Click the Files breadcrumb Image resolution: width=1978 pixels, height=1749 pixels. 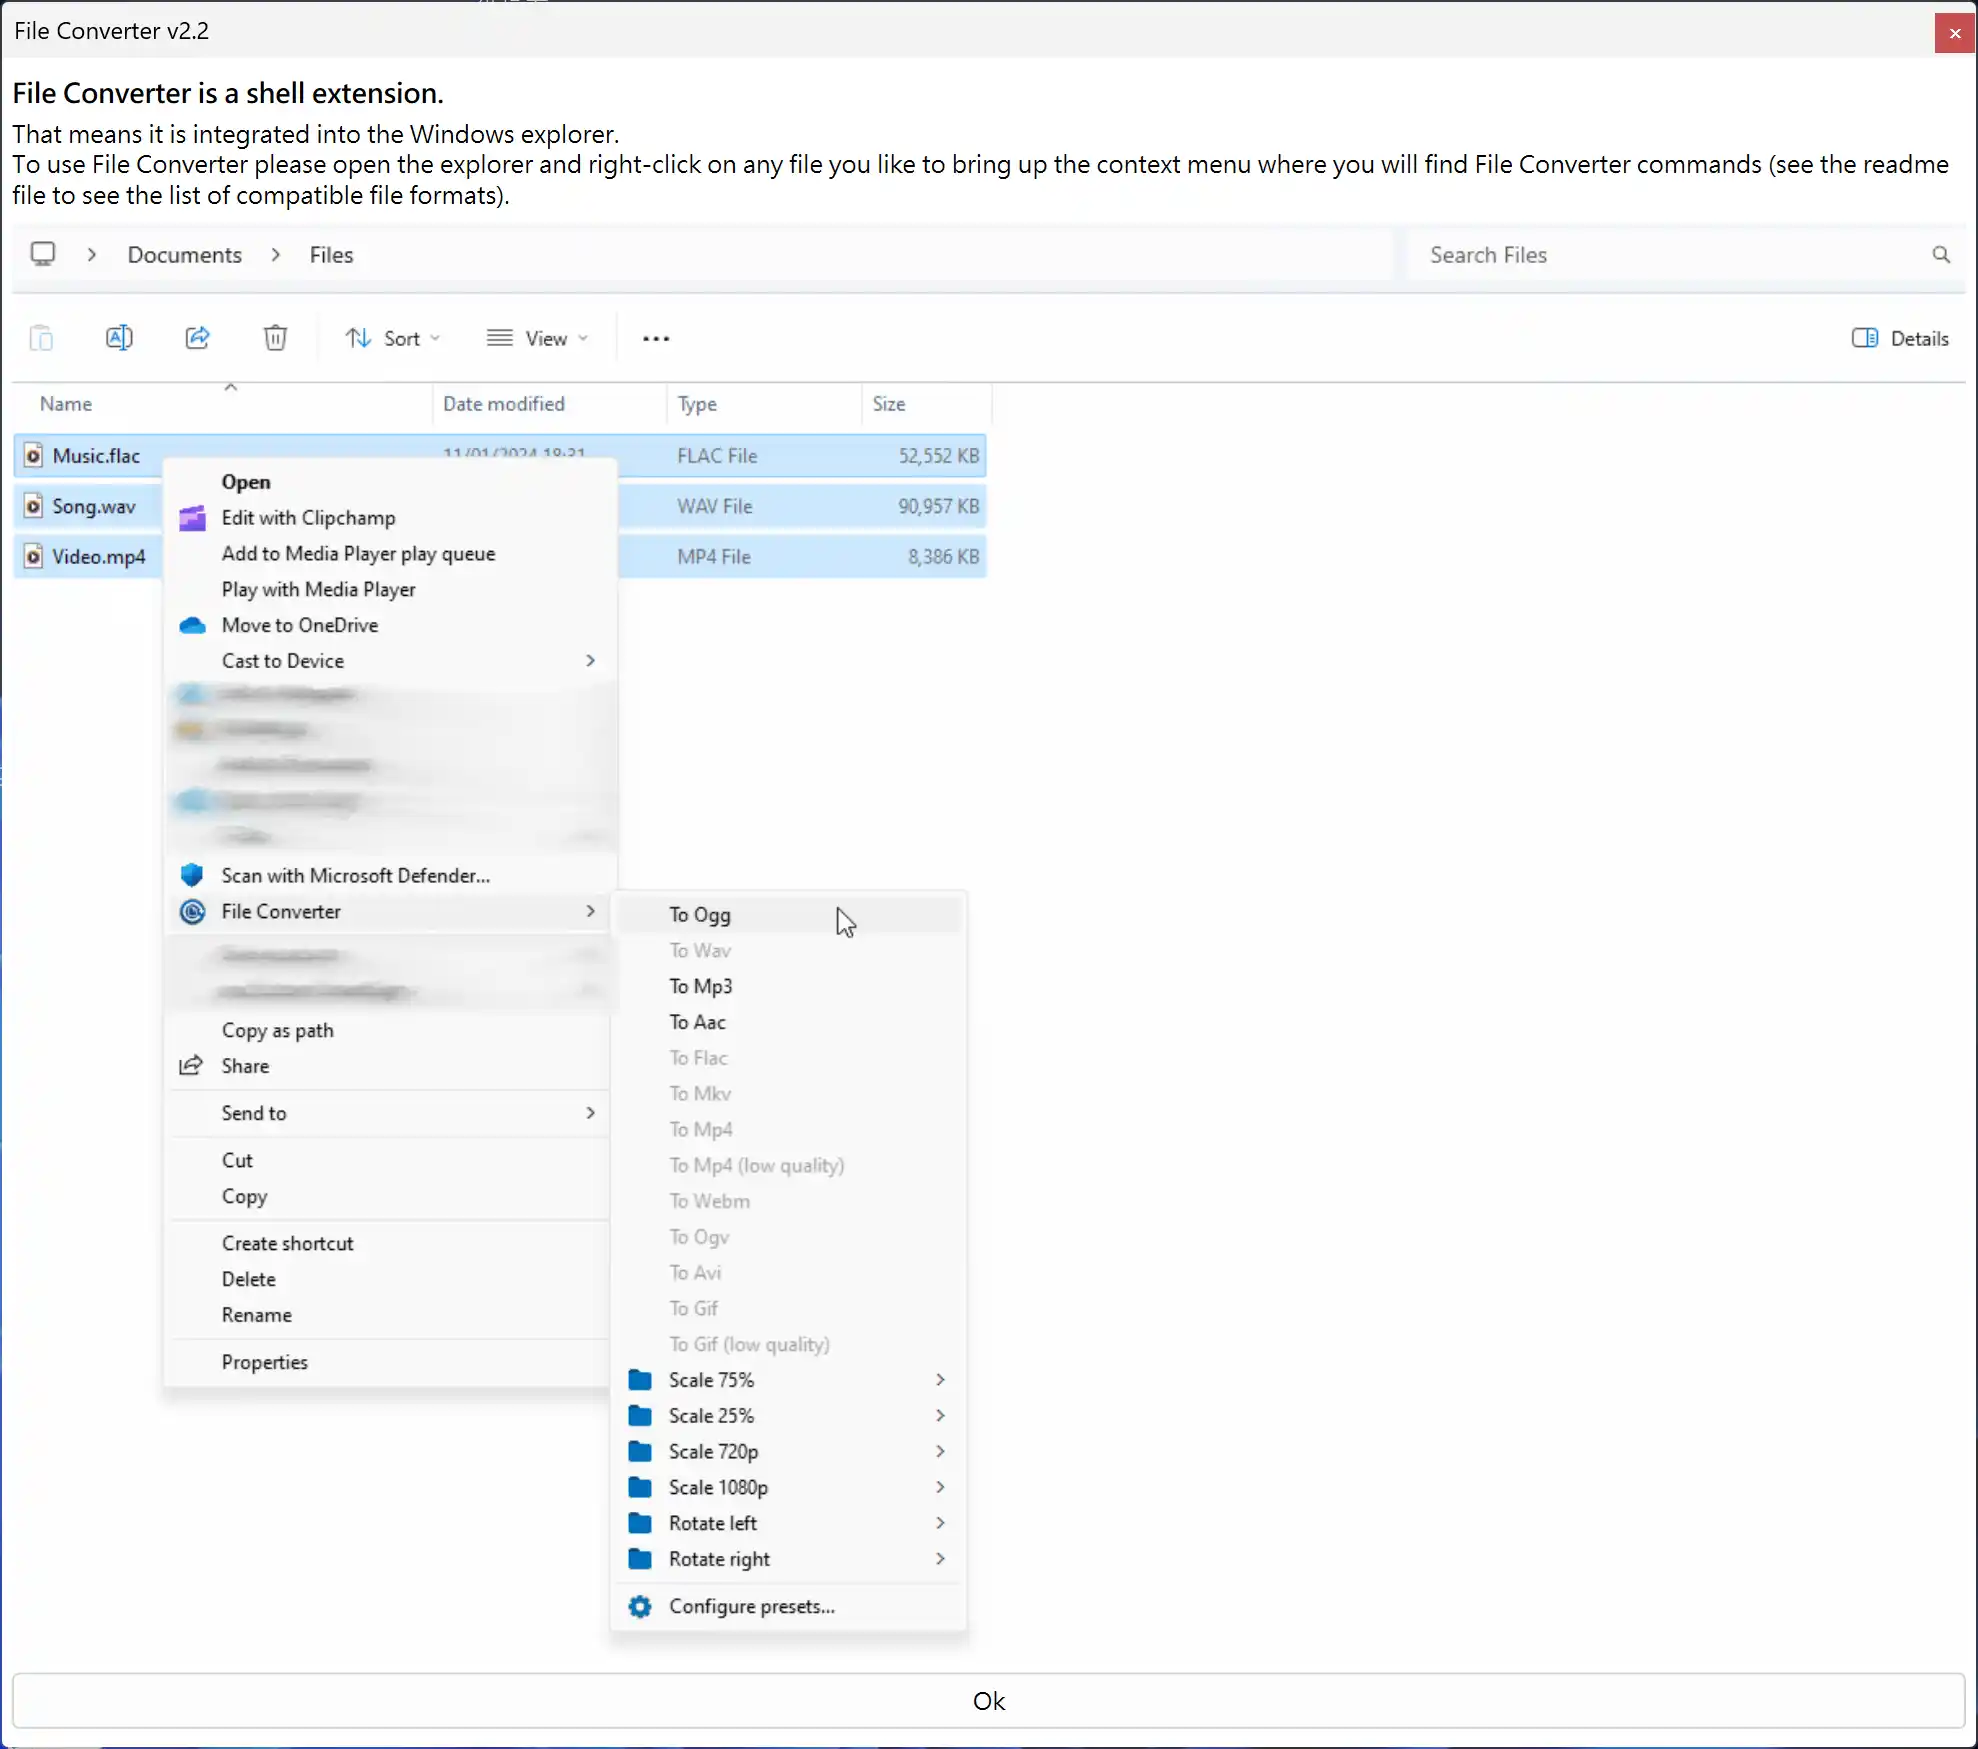pos(331,255)
